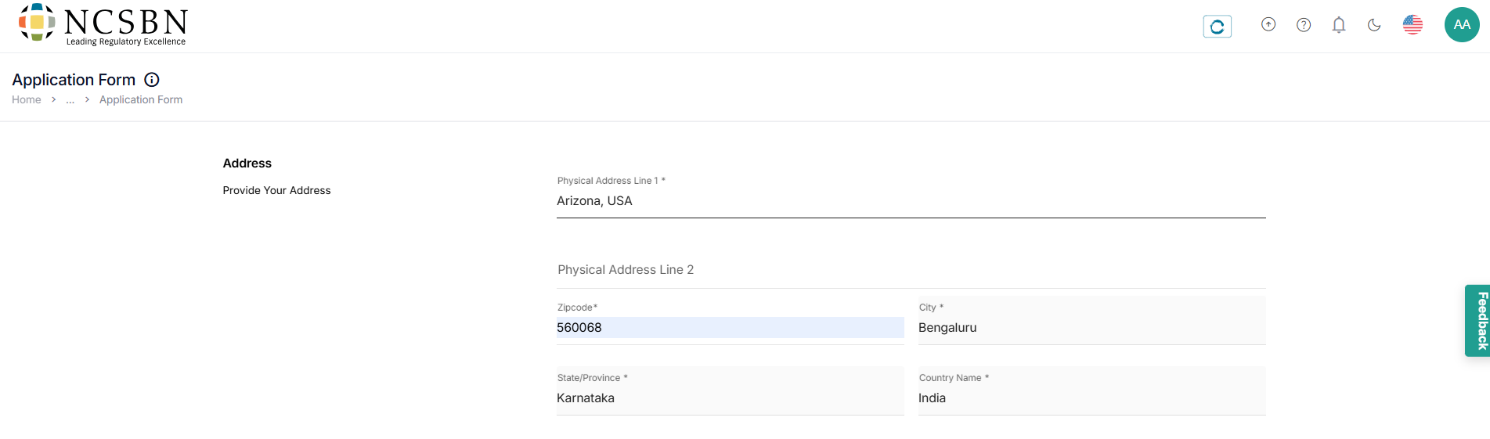Click the Country Name field showing India
Screen dimensions: 1490x439
1091,398
